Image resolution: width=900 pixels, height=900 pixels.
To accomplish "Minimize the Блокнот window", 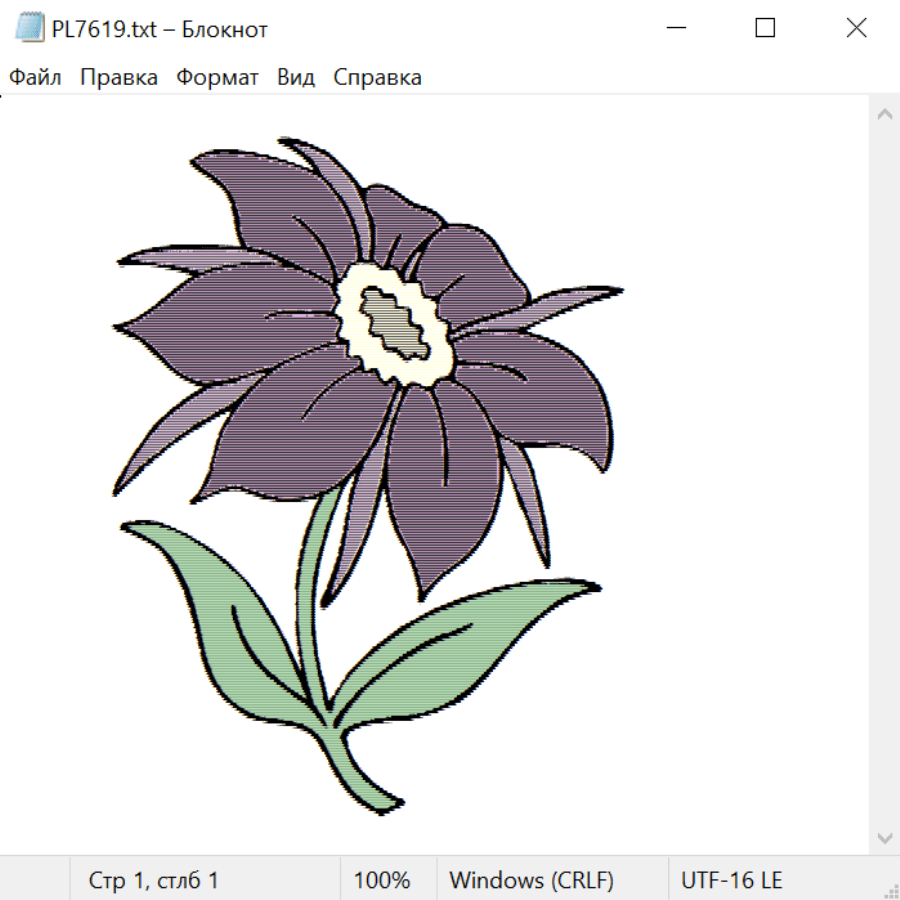I will pyautogui.click(x=676, y=29).
